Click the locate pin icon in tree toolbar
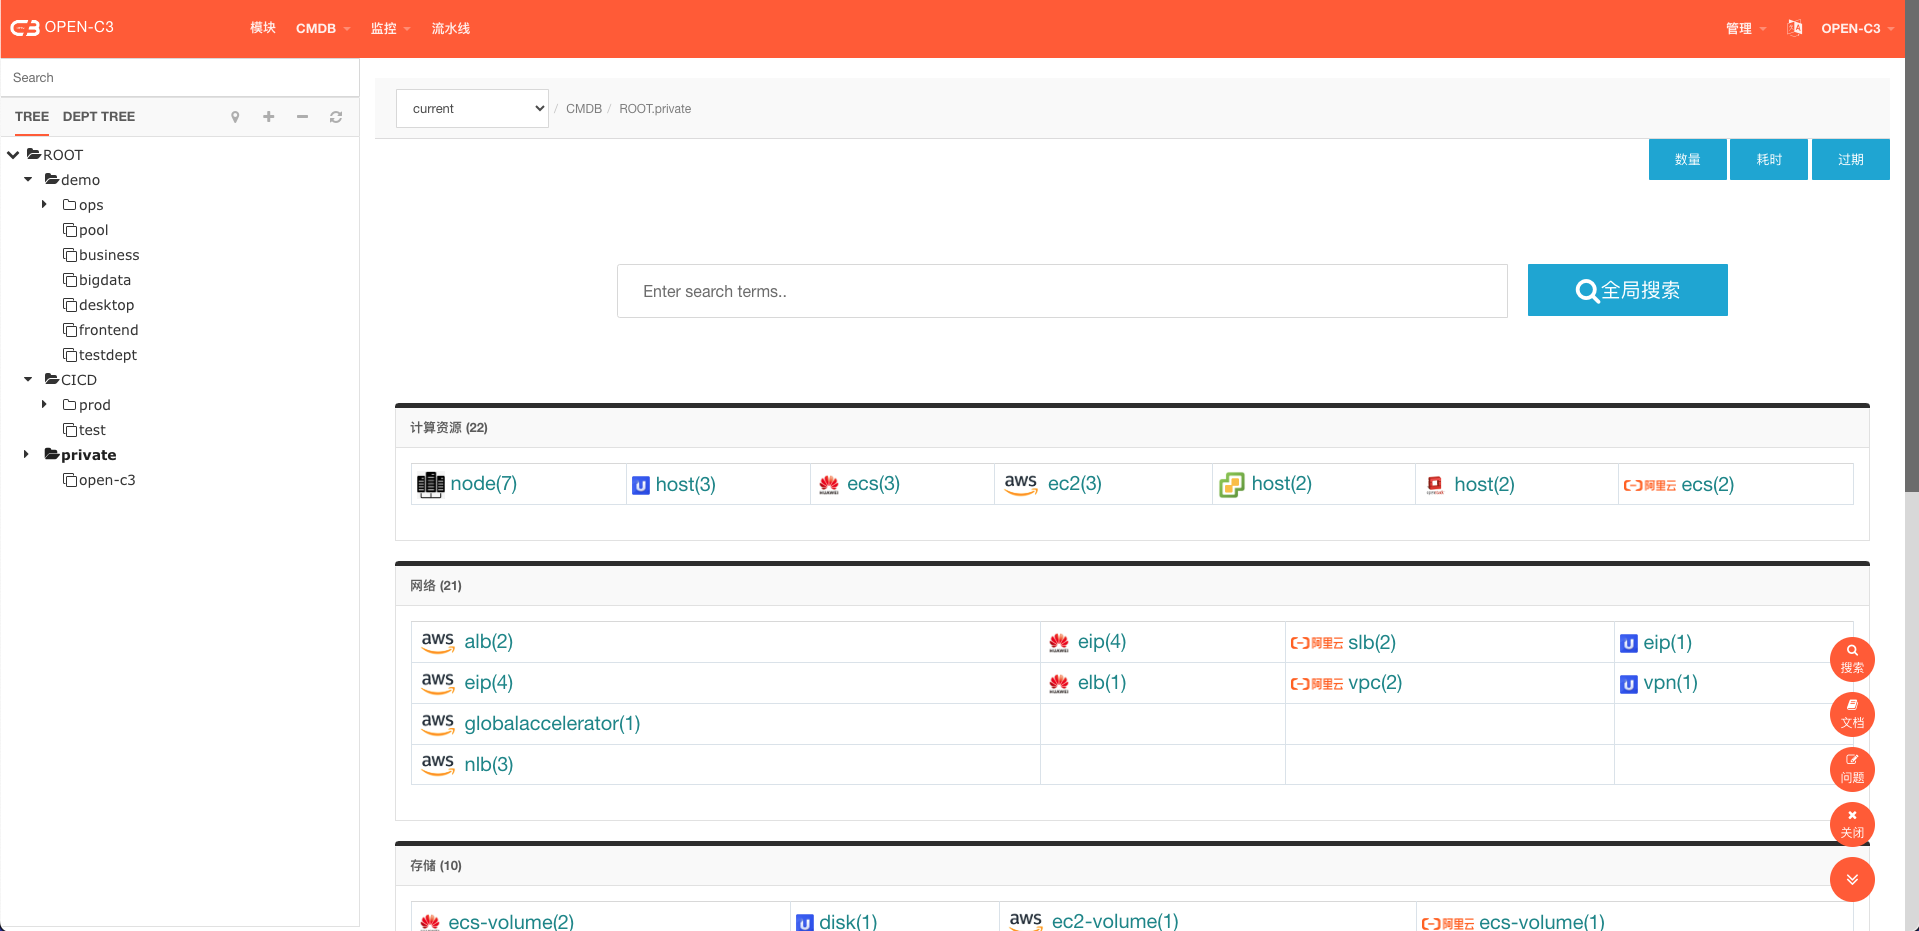The height and width of the screenshot is (931, 1919). [235, 117]
